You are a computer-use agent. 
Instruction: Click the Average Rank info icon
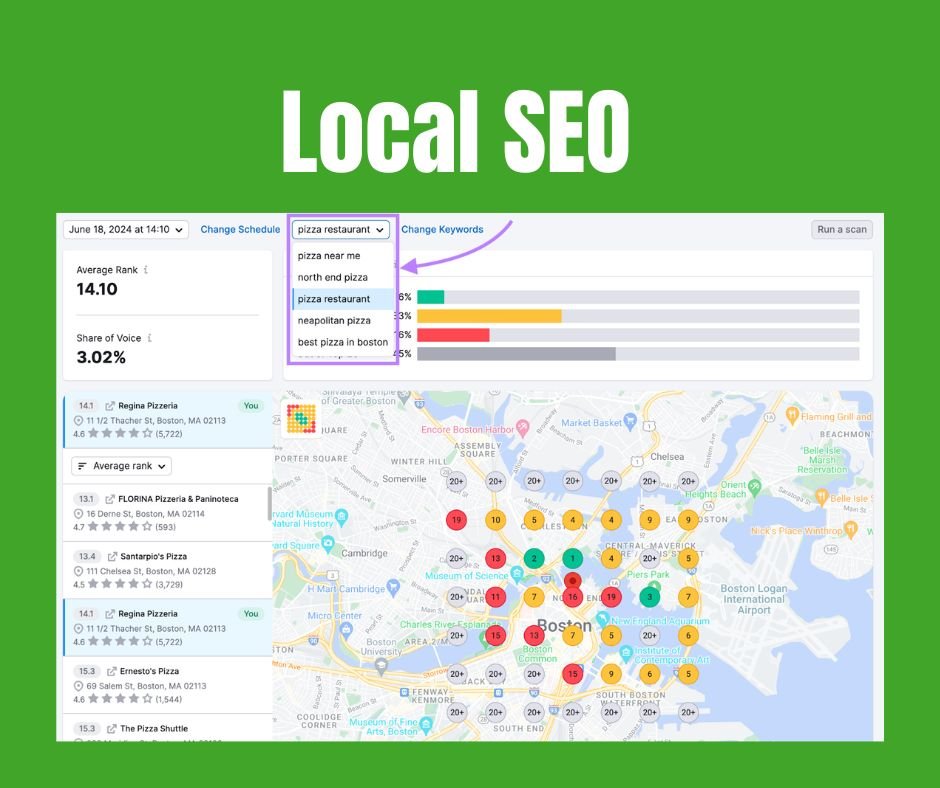[146, 270]
